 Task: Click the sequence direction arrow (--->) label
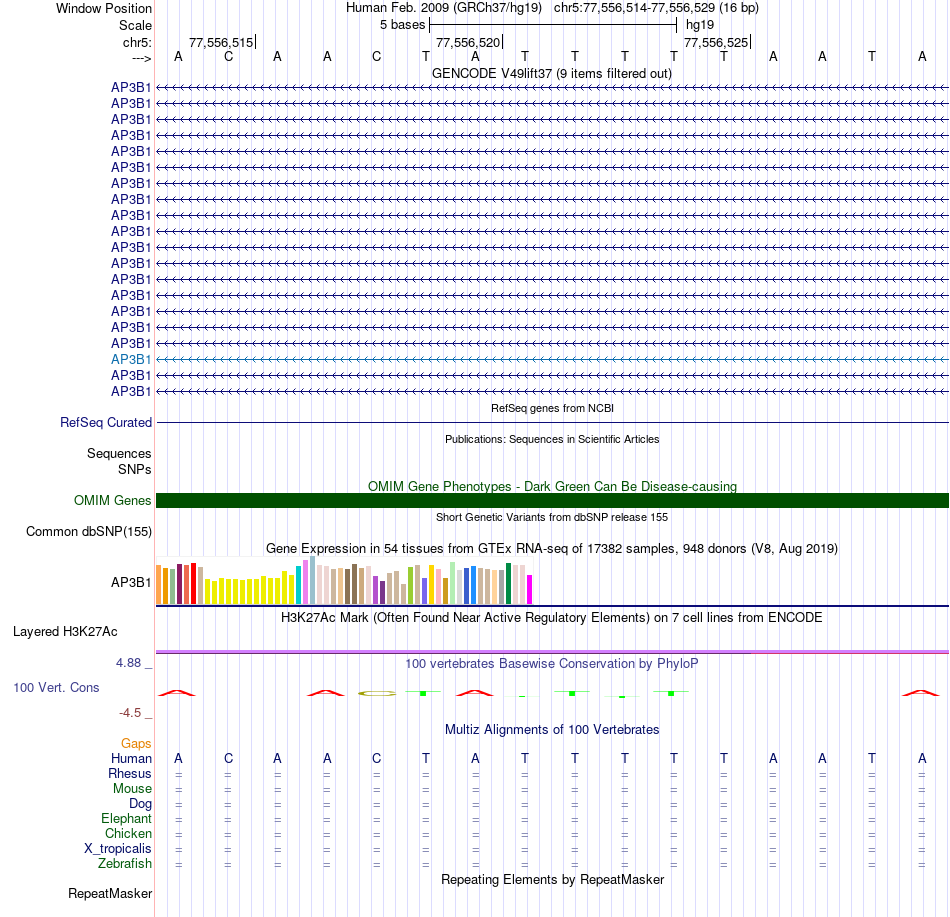tap(142, 59)
